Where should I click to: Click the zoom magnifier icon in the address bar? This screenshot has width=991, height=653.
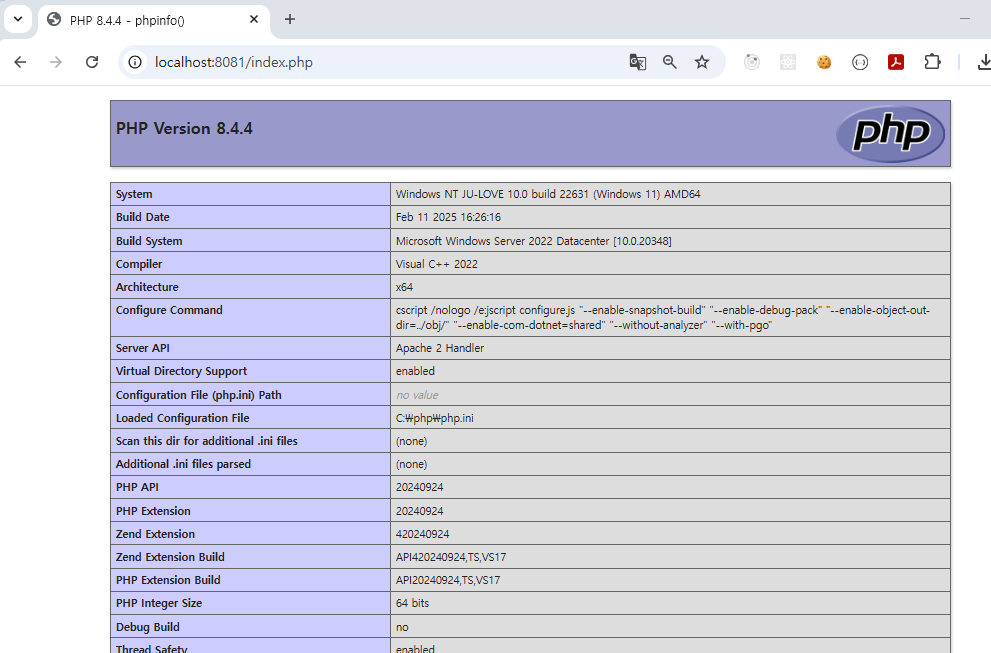669,61
